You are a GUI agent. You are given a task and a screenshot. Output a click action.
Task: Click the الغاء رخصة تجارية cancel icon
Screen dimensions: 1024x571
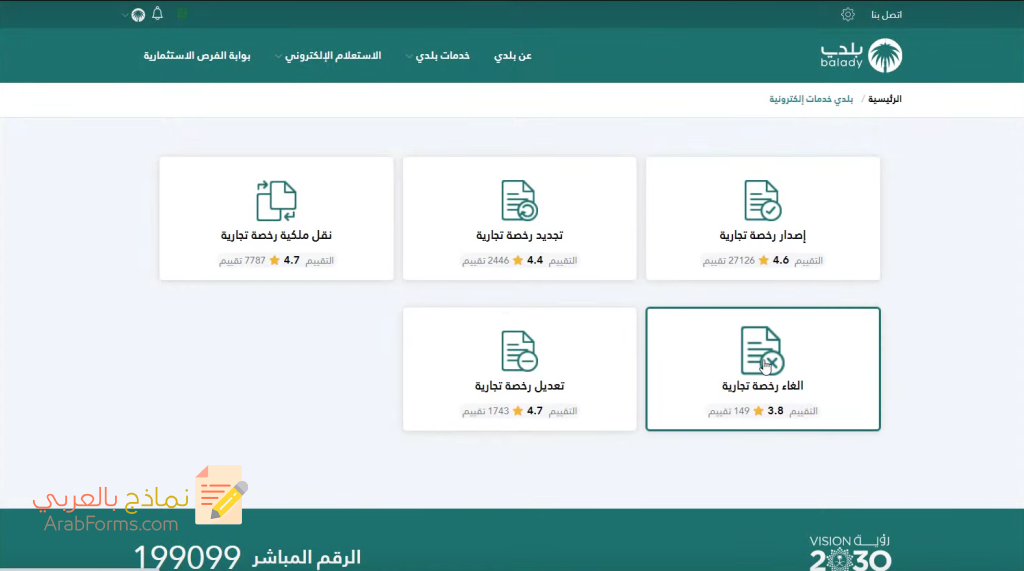pos(762,350)
